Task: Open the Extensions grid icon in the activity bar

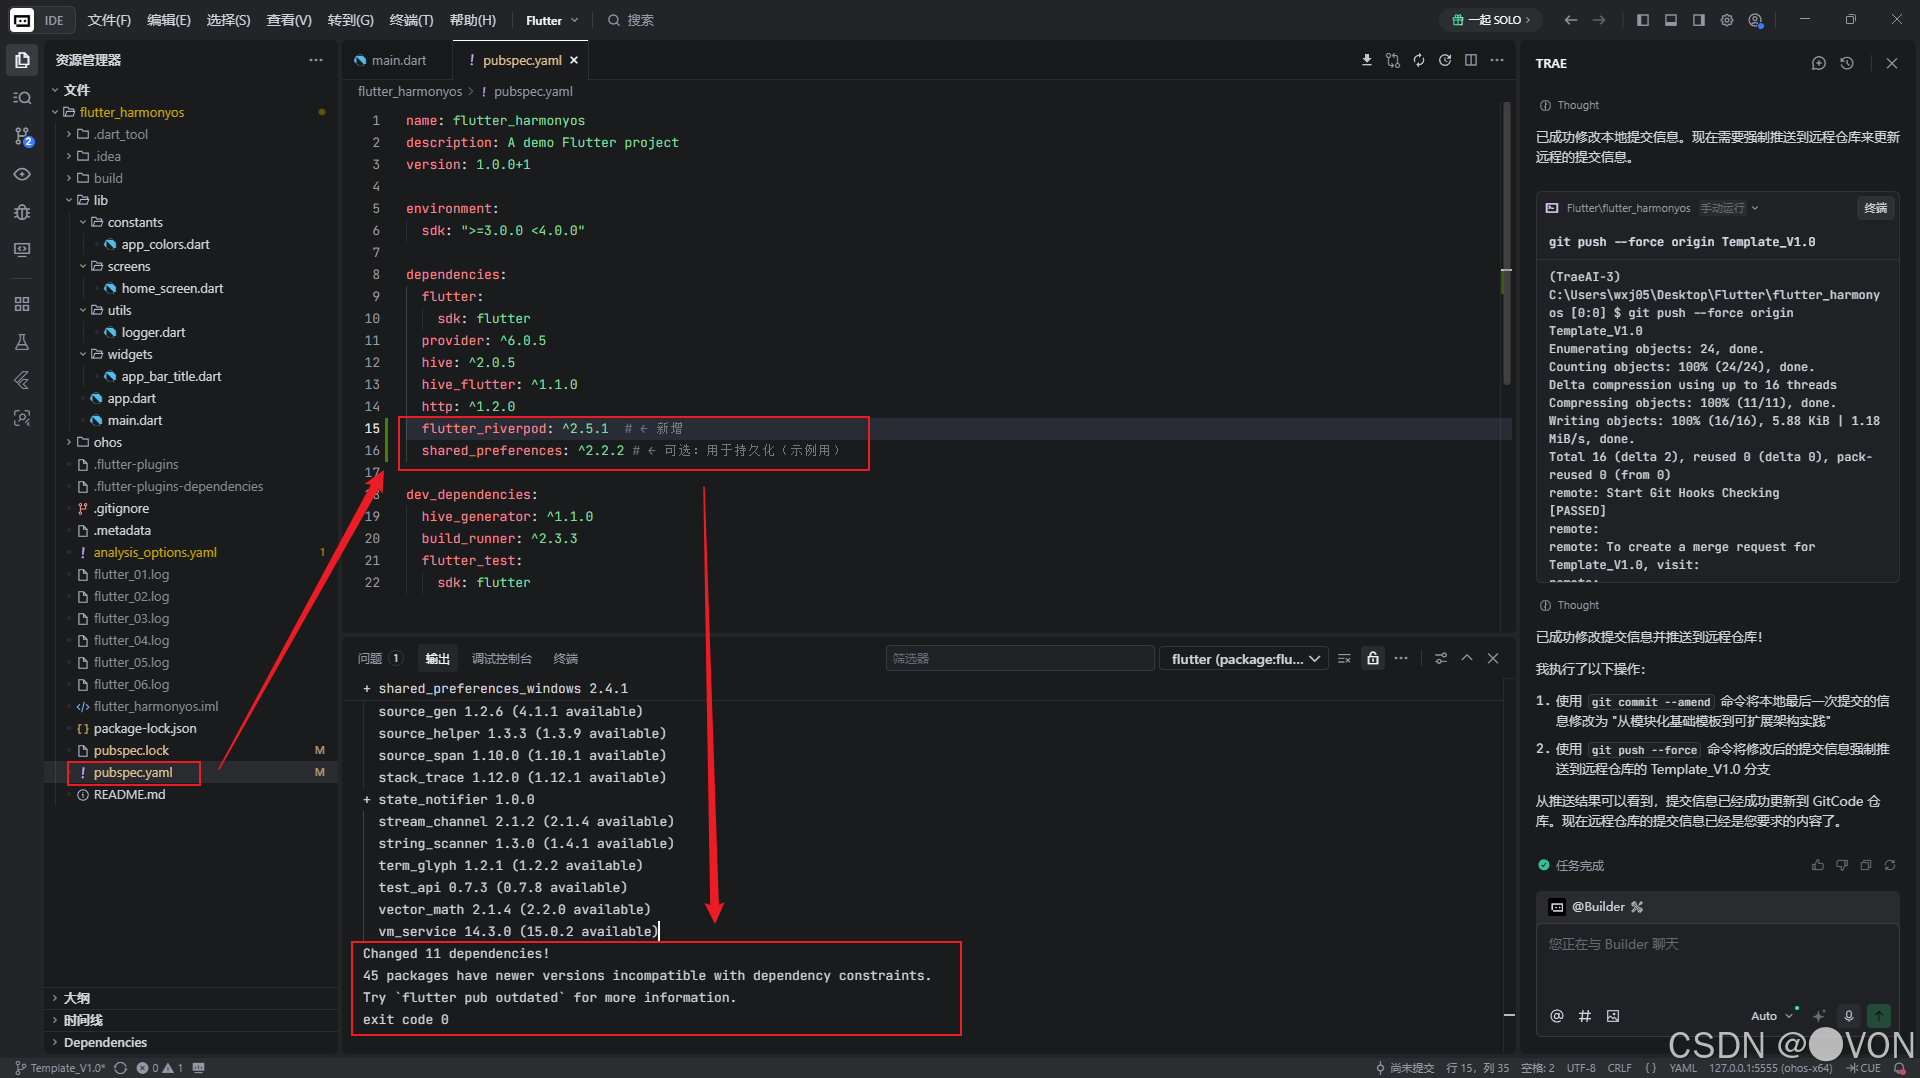Action: coord(22,304)
